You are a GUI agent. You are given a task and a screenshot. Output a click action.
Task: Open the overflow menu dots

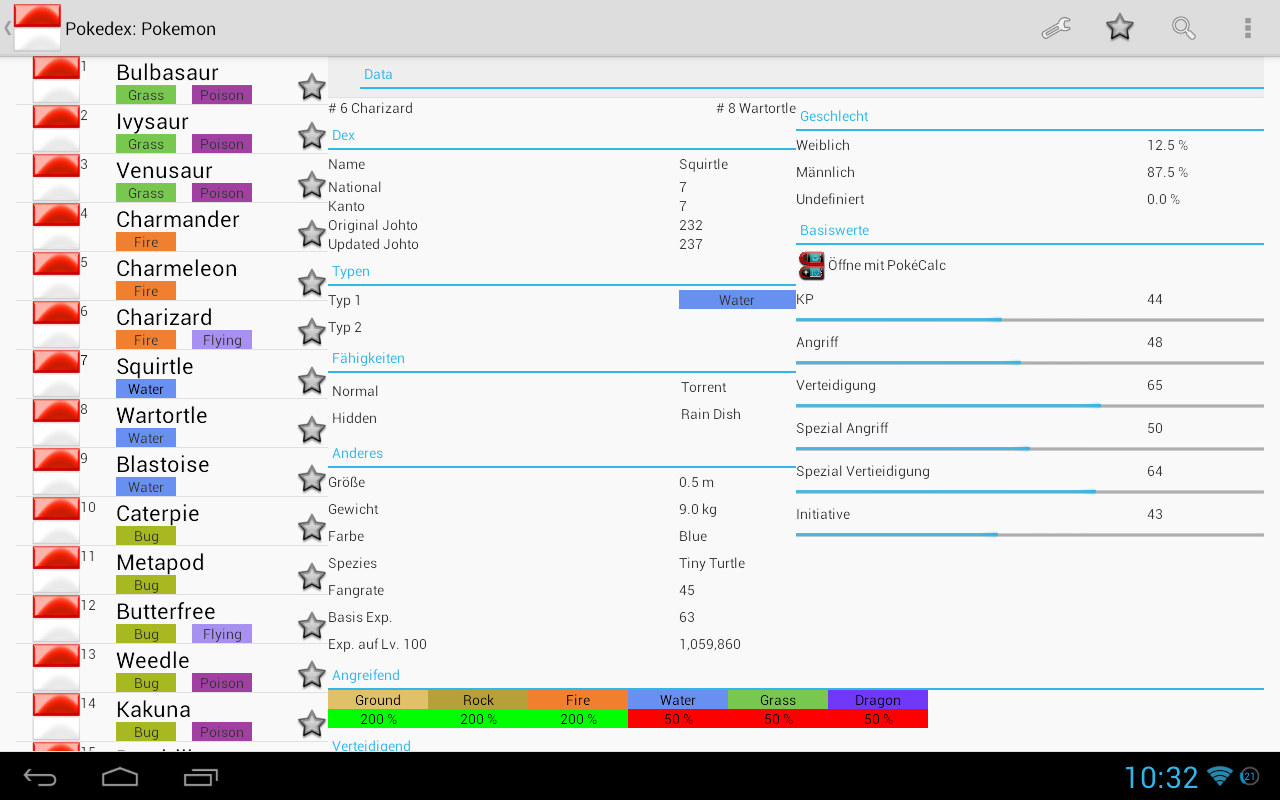(x=1248, y=28)
